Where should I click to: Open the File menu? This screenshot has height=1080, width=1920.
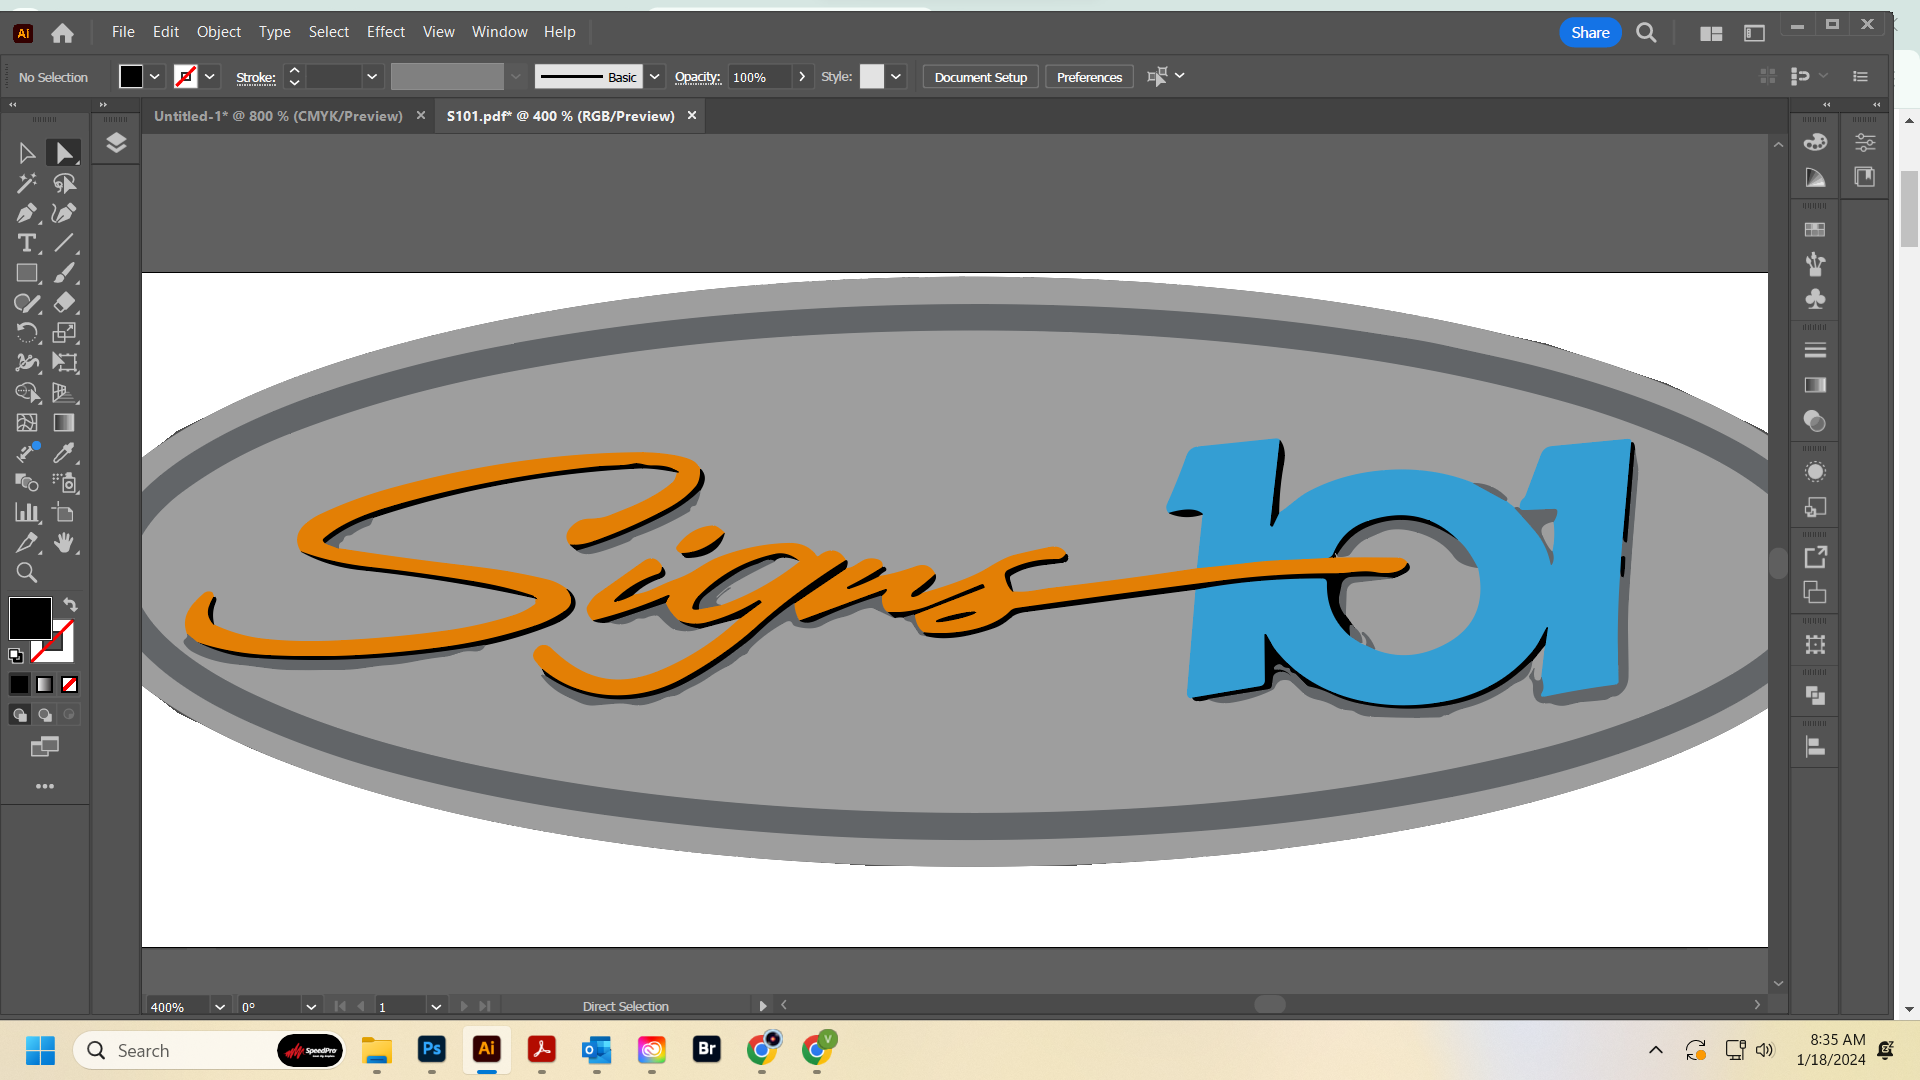coord(123,32)
